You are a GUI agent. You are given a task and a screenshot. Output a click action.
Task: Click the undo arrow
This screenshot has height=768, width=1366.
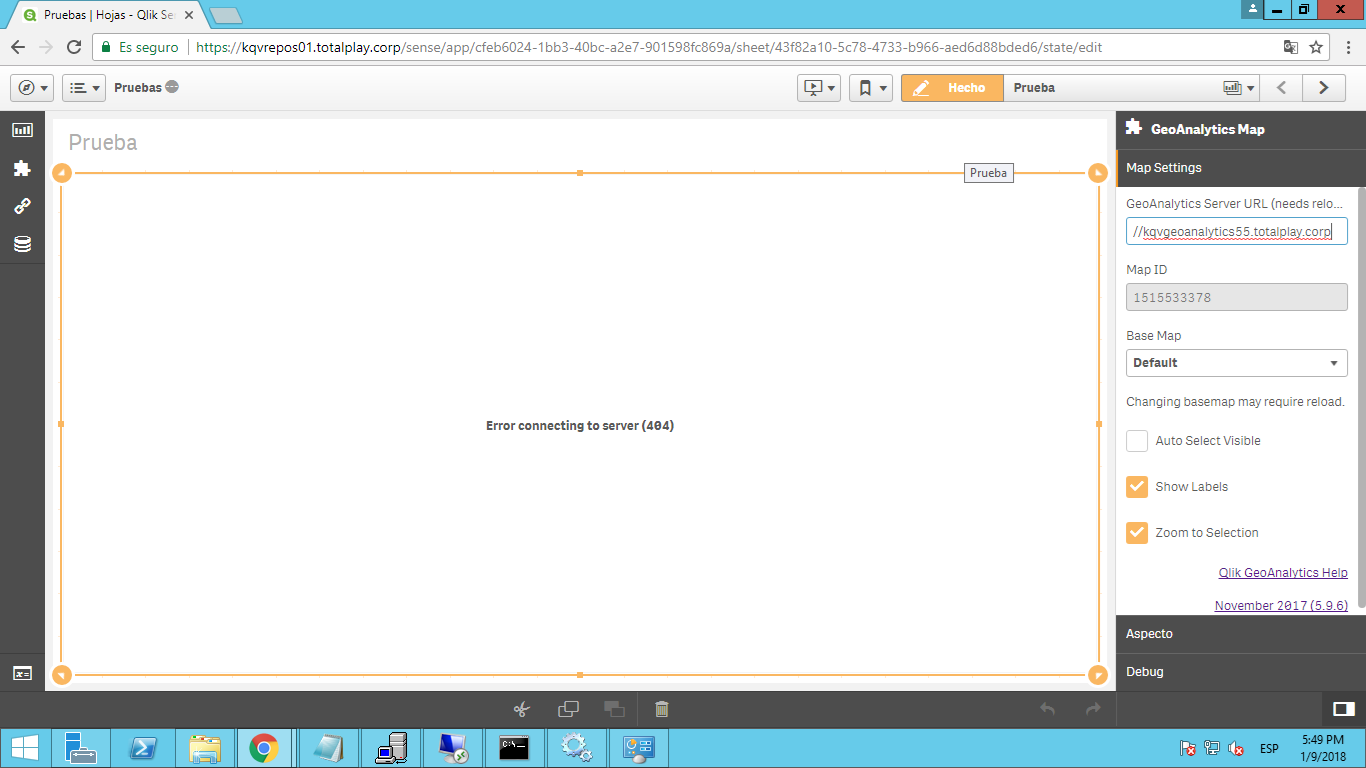pos(1047,709)
